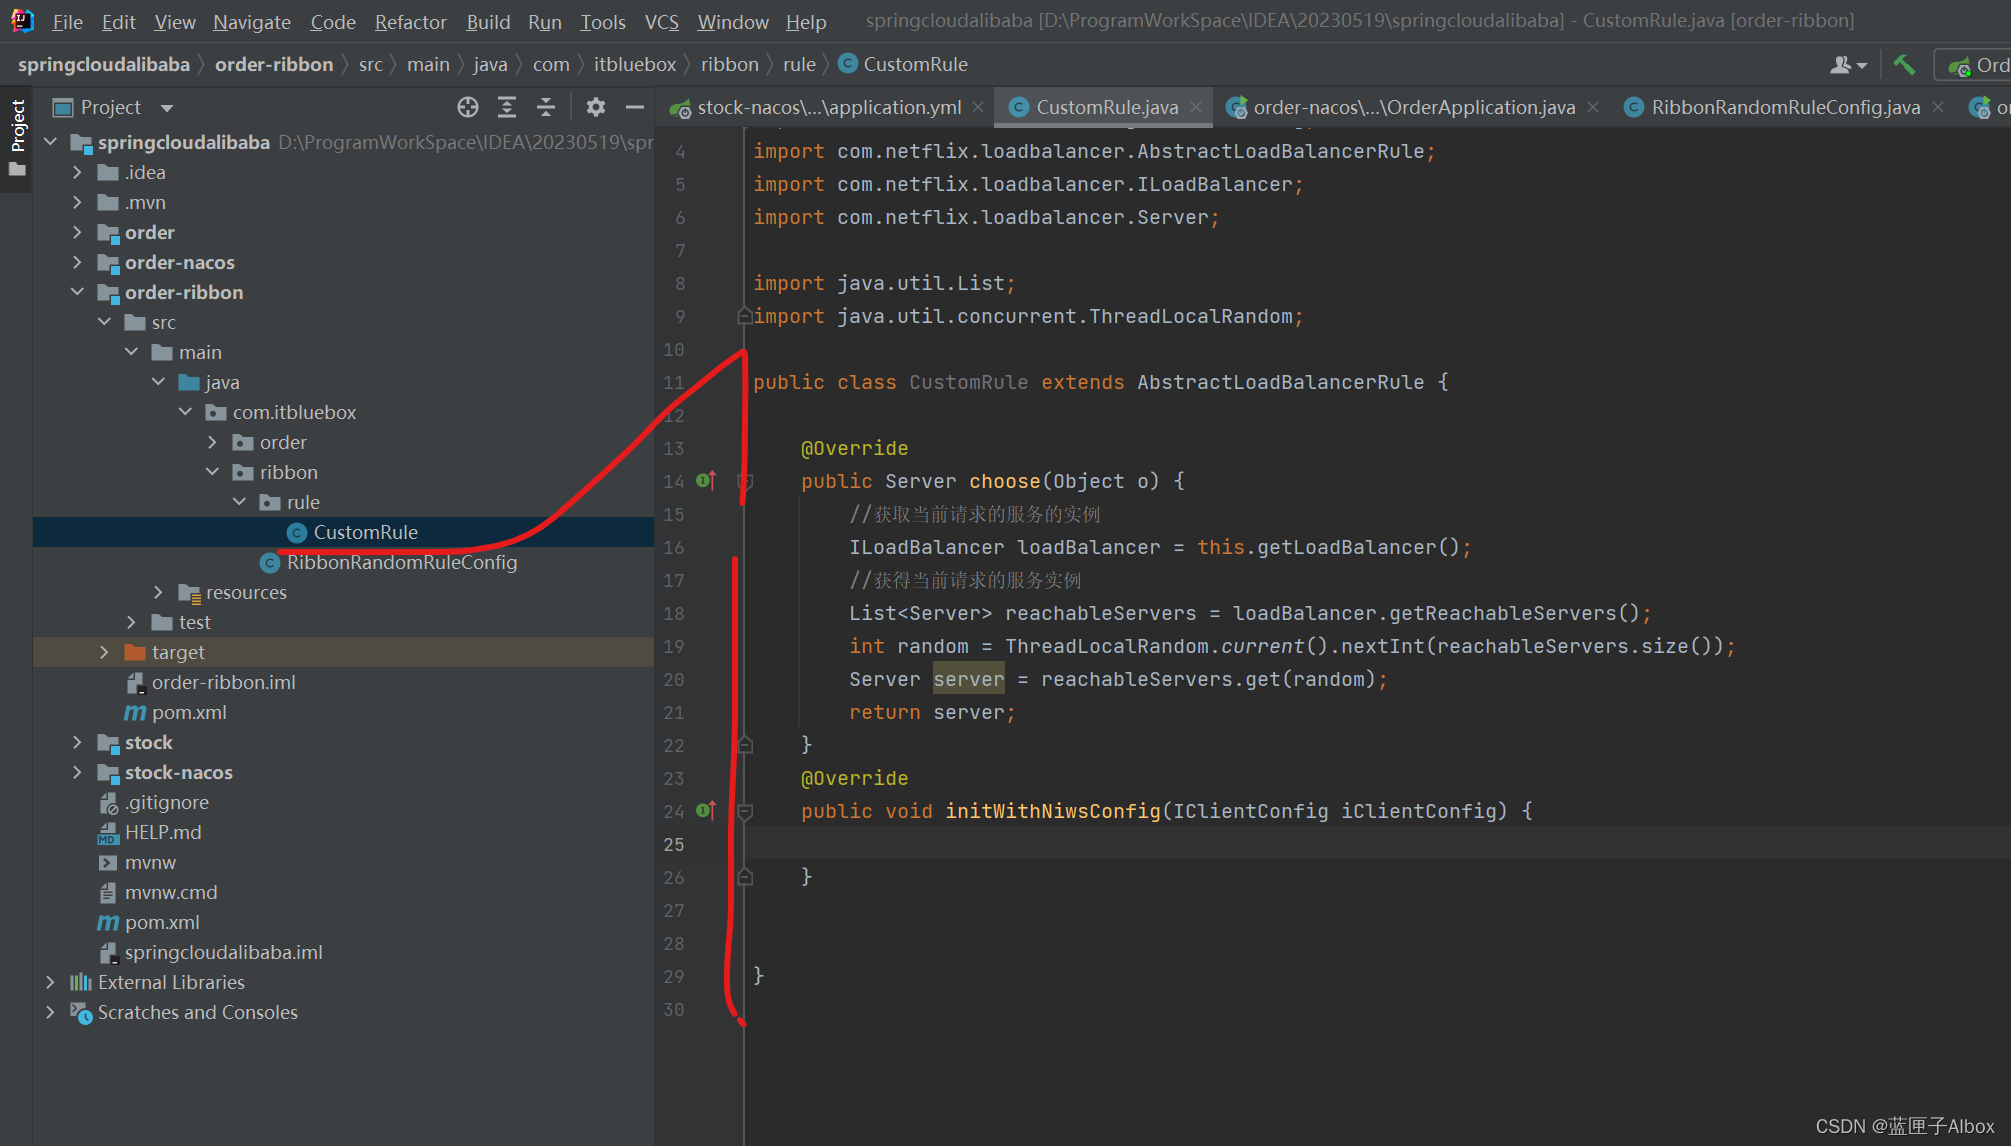This screenshot has height=1146, width=2011.
Task: Close the application.yml tab
Action: [978, 107]
